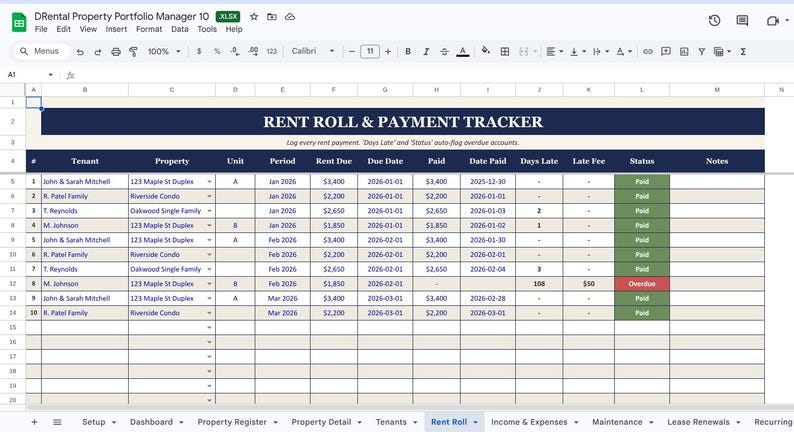Image resolution: width=794 pixels, height=432 pixels.
Task: Open version history clock icon
Action: click(714, 21)
